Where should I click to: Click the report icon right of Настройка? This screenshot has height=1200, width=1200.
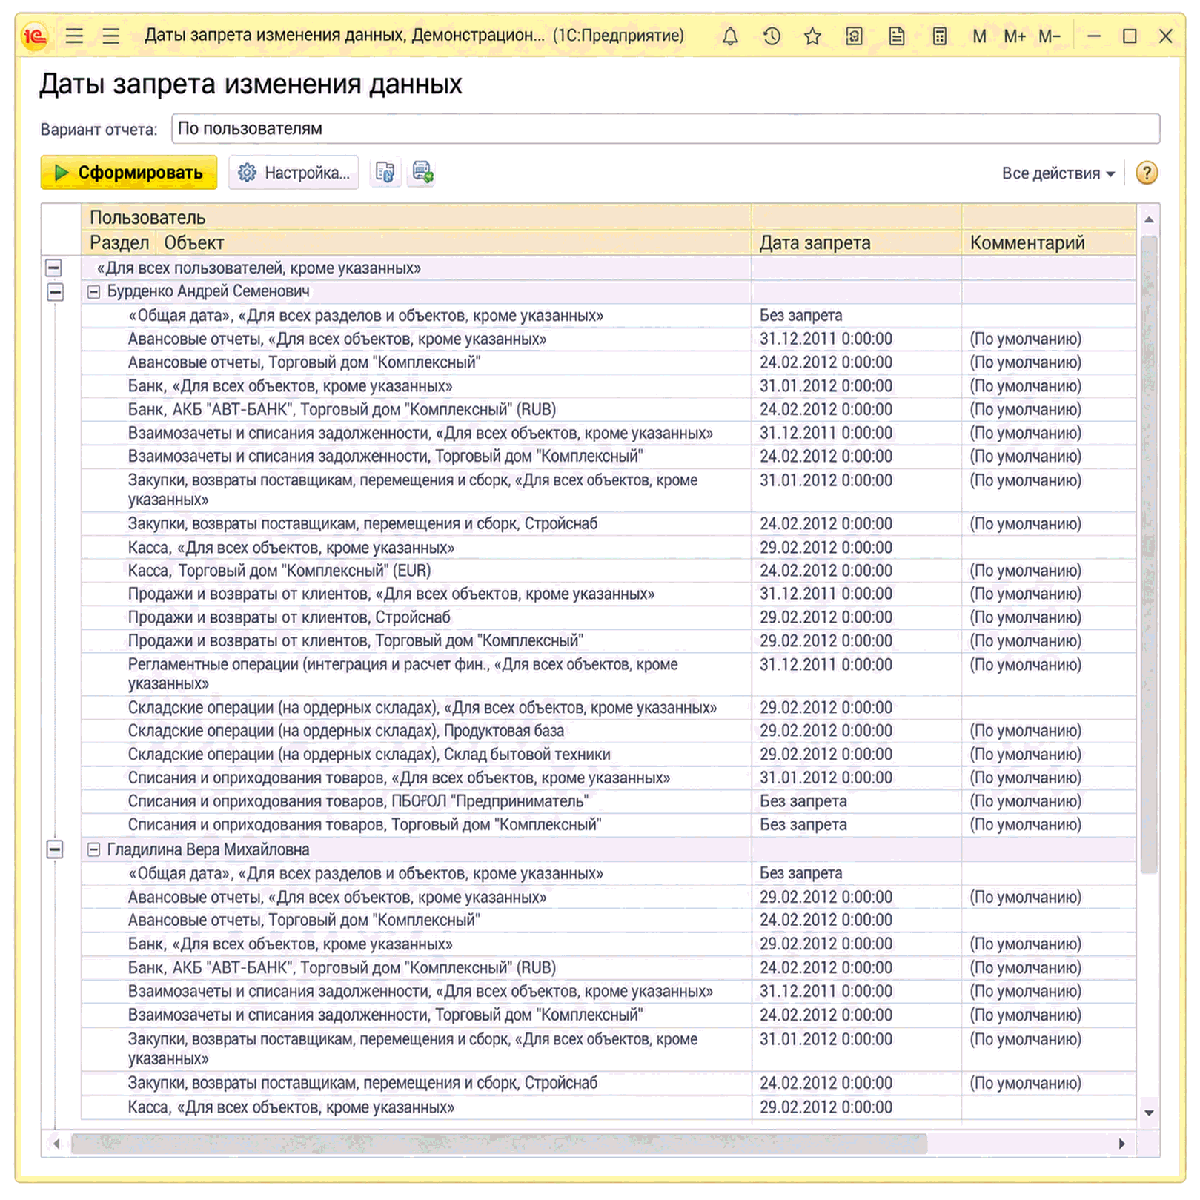coord(385,173)
